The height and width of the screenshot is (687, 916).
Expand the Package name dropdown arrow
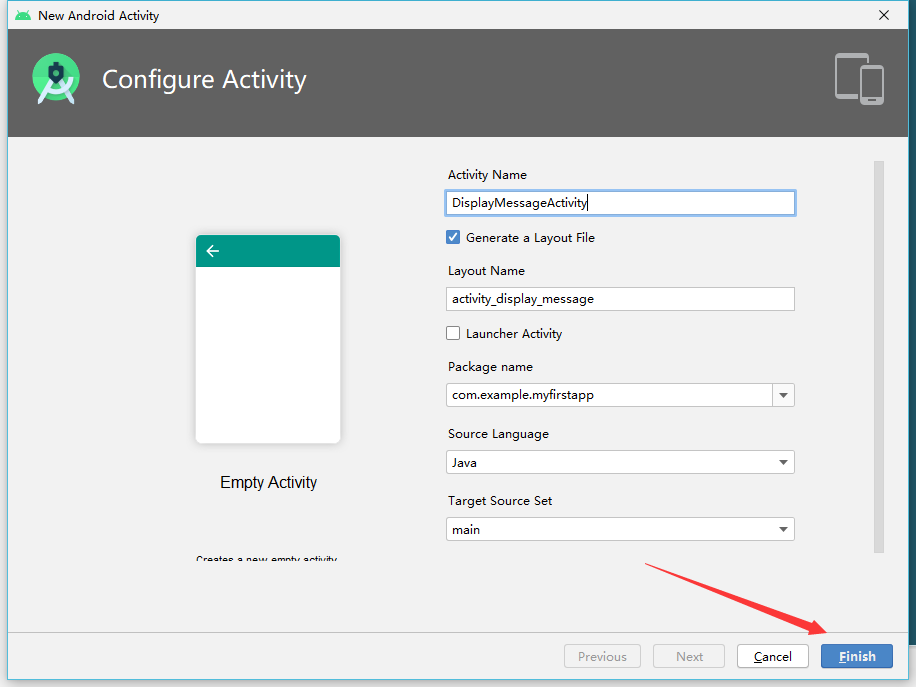tap(783, 395)
